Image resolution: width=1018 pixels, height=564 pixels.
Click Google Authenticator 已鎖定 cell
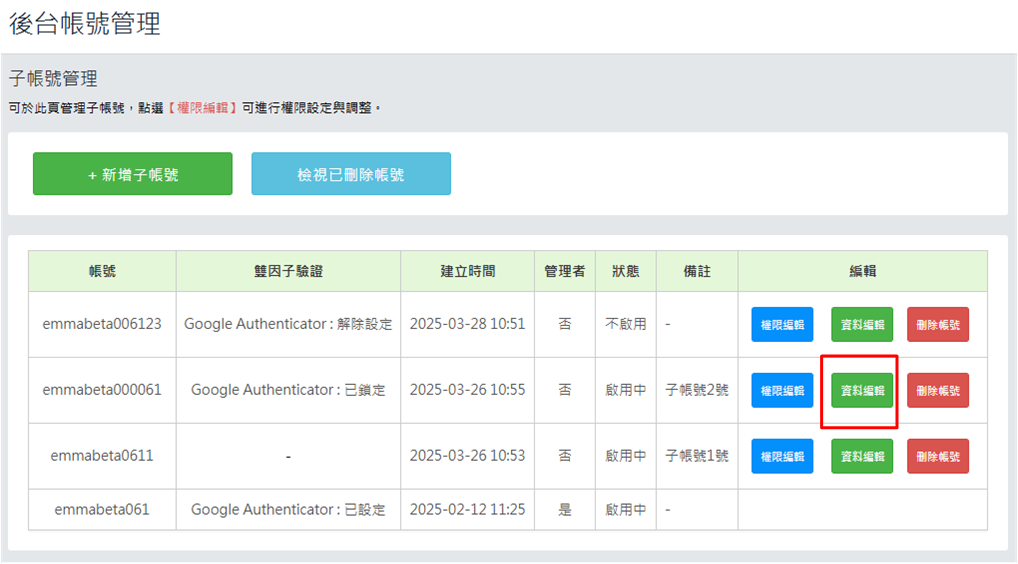pyautogui.click(x=288, y=390)
